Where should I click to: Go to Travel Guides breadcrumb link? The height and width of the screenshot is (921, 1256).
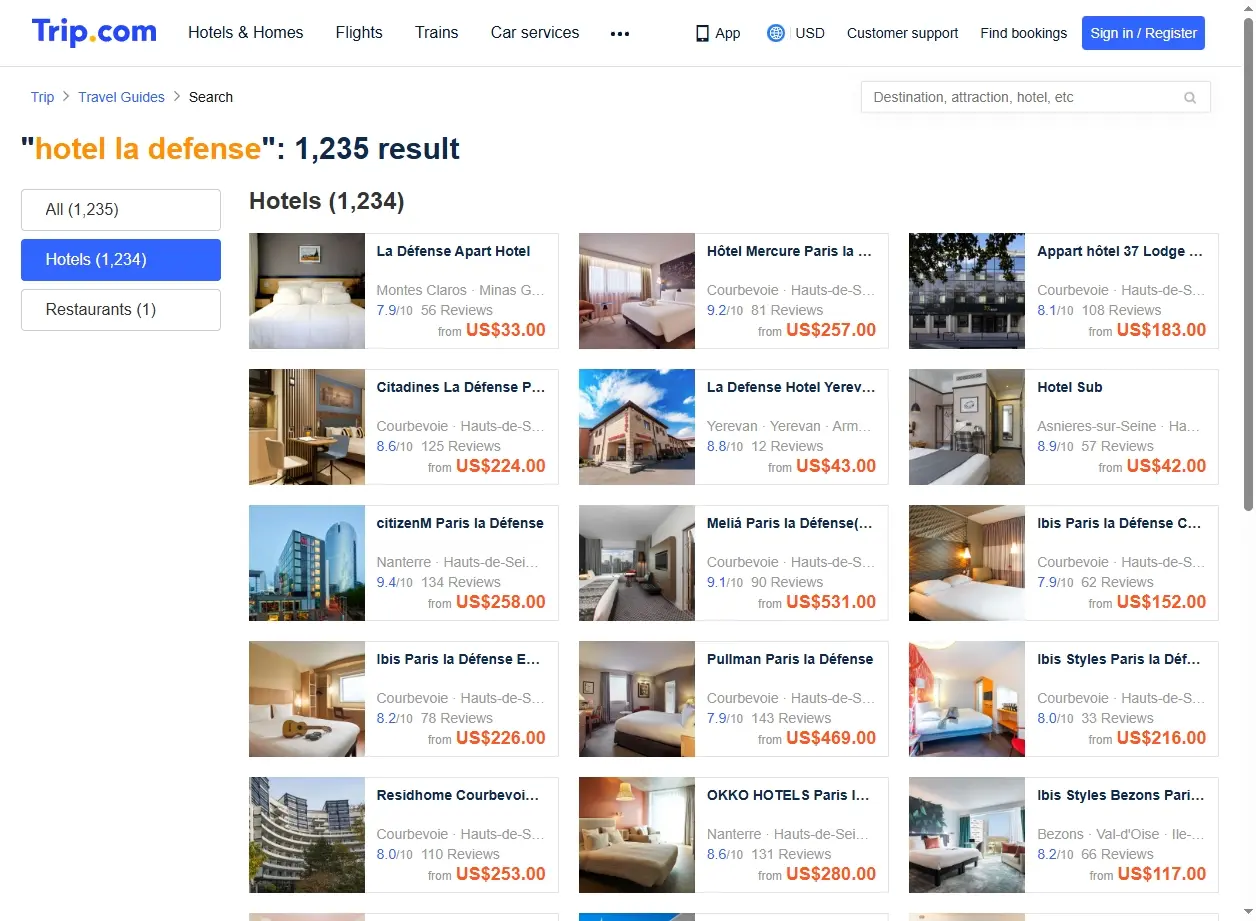(x=122, y=97)
